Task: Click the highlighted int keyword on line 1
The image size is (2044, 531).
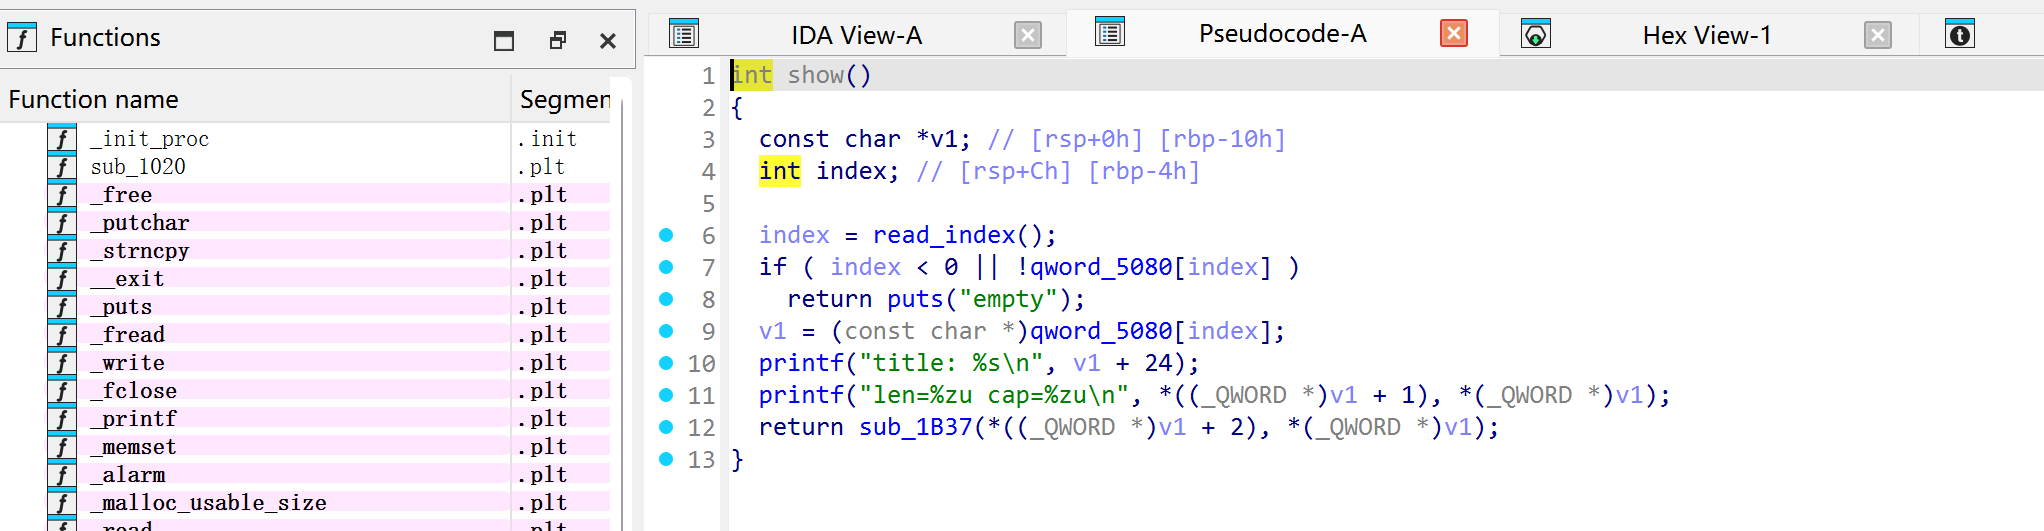Action: [x=752, y=75]
